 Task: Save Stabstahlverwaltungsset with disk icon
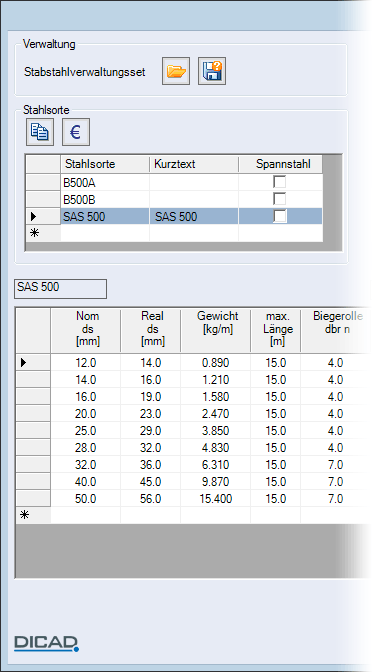(212, 71)
